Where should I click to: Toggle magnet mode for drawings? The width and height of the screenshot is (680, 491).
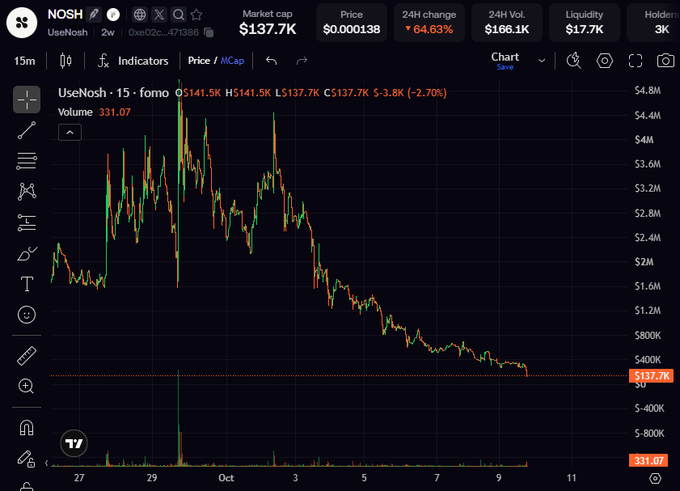pos(26,428)
